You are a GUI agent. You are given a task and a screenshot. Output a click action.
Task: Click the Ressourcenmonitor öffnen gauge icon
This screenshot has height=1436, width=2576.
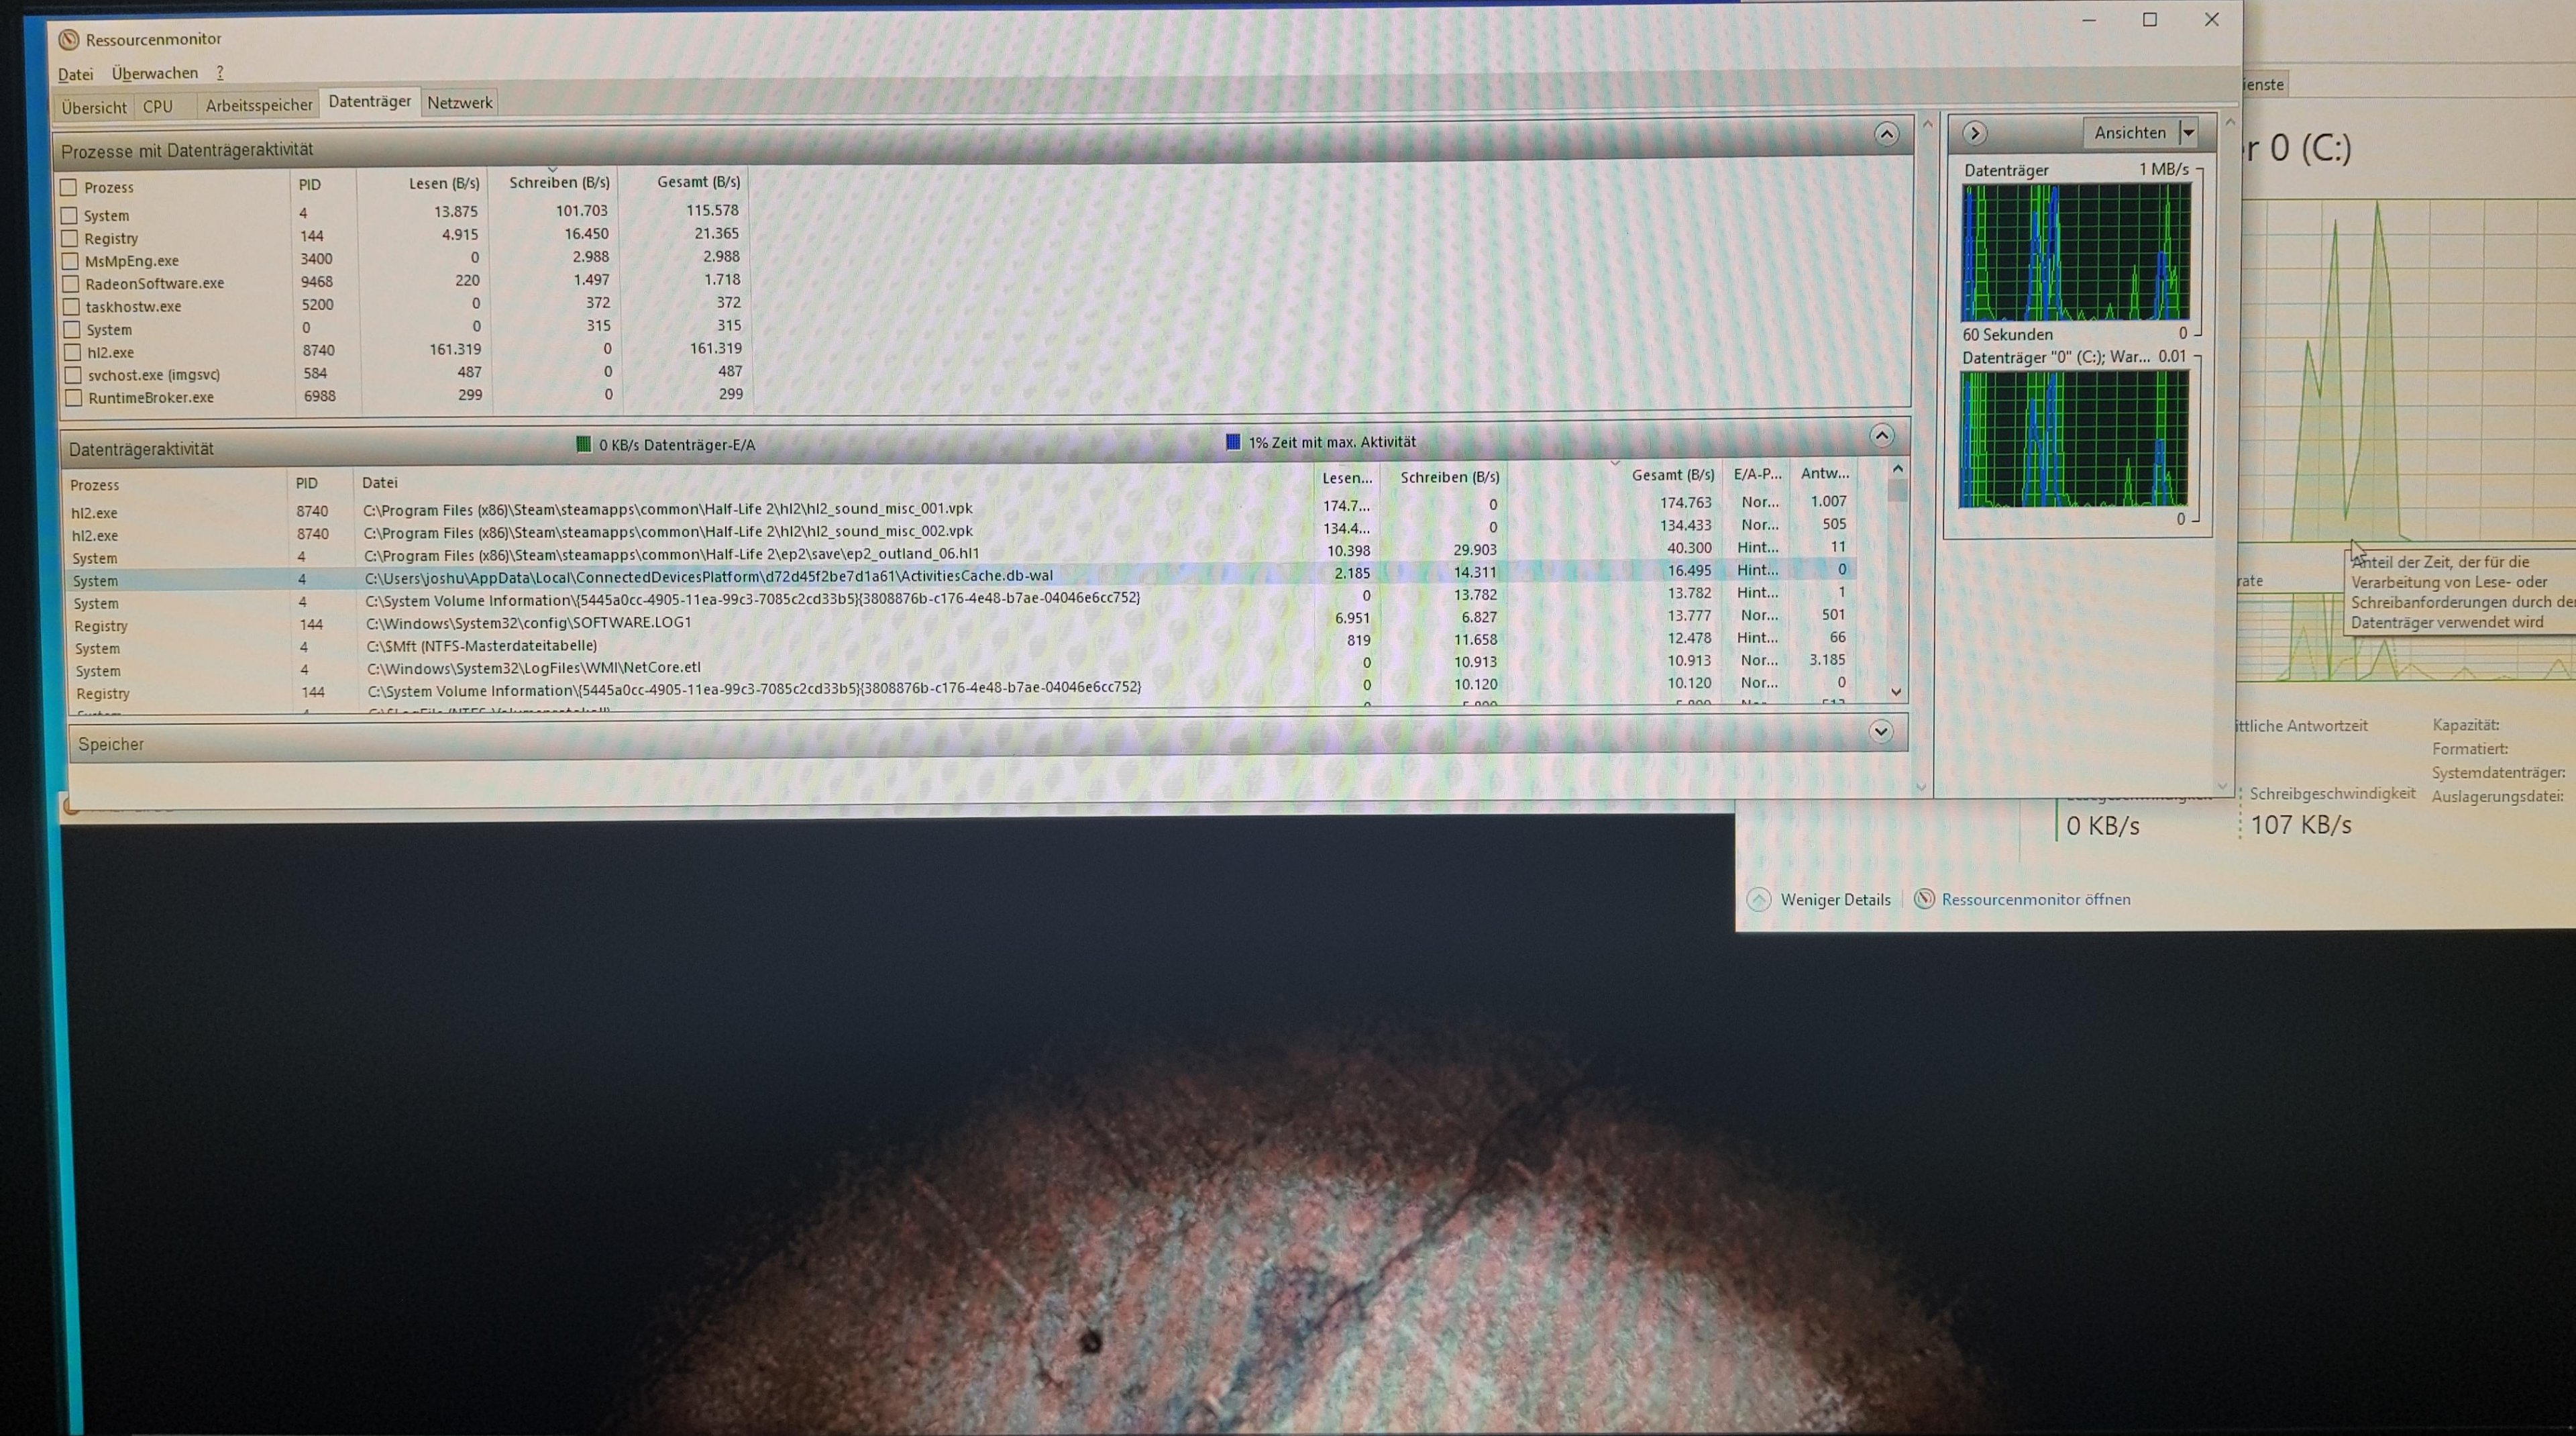1924,899
